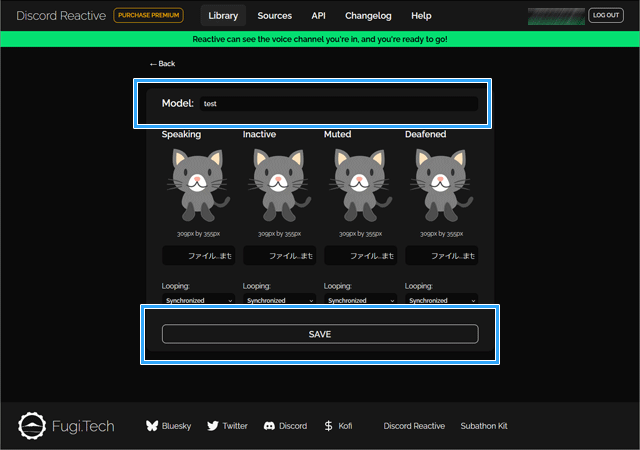Click the Model name input field
This screenshot has height=450, width=640.
(338, 104)
